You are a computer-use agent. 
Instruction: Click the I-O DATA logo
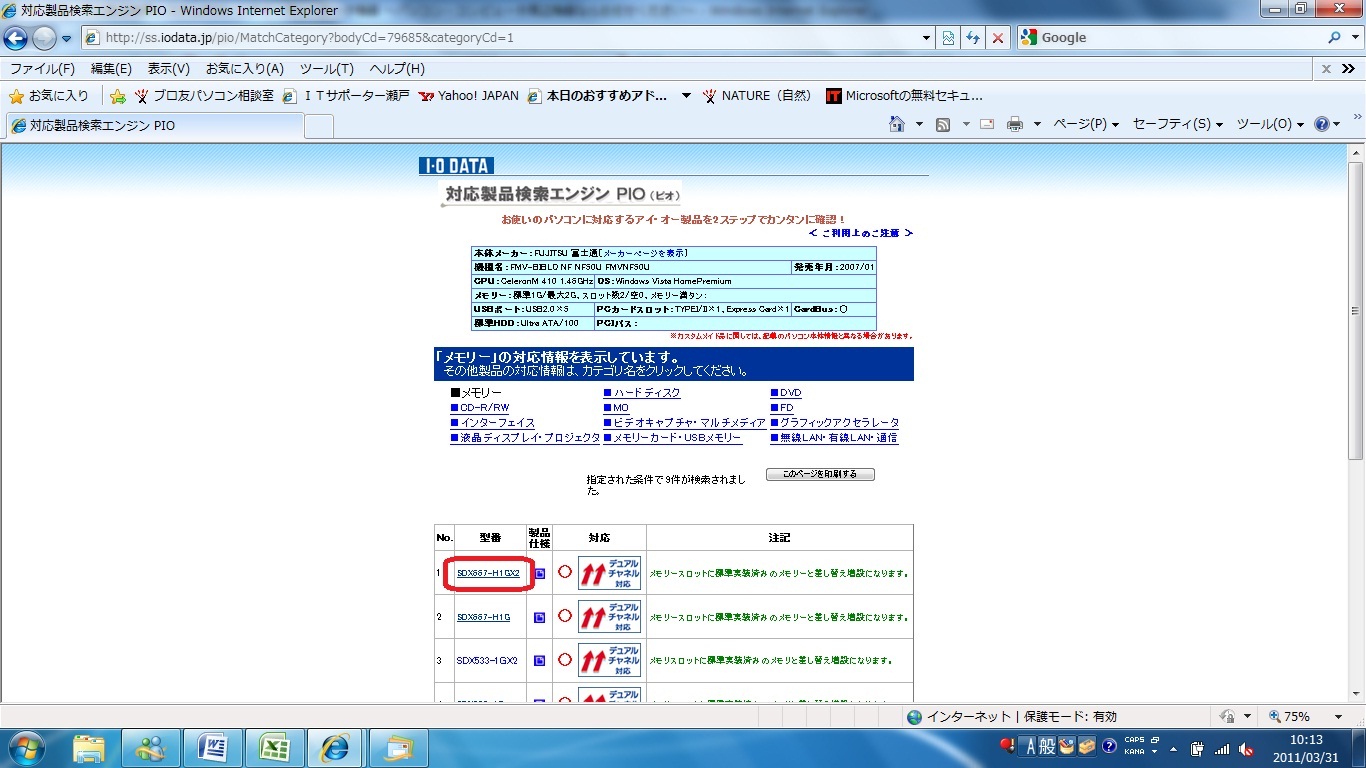point(456,166)
